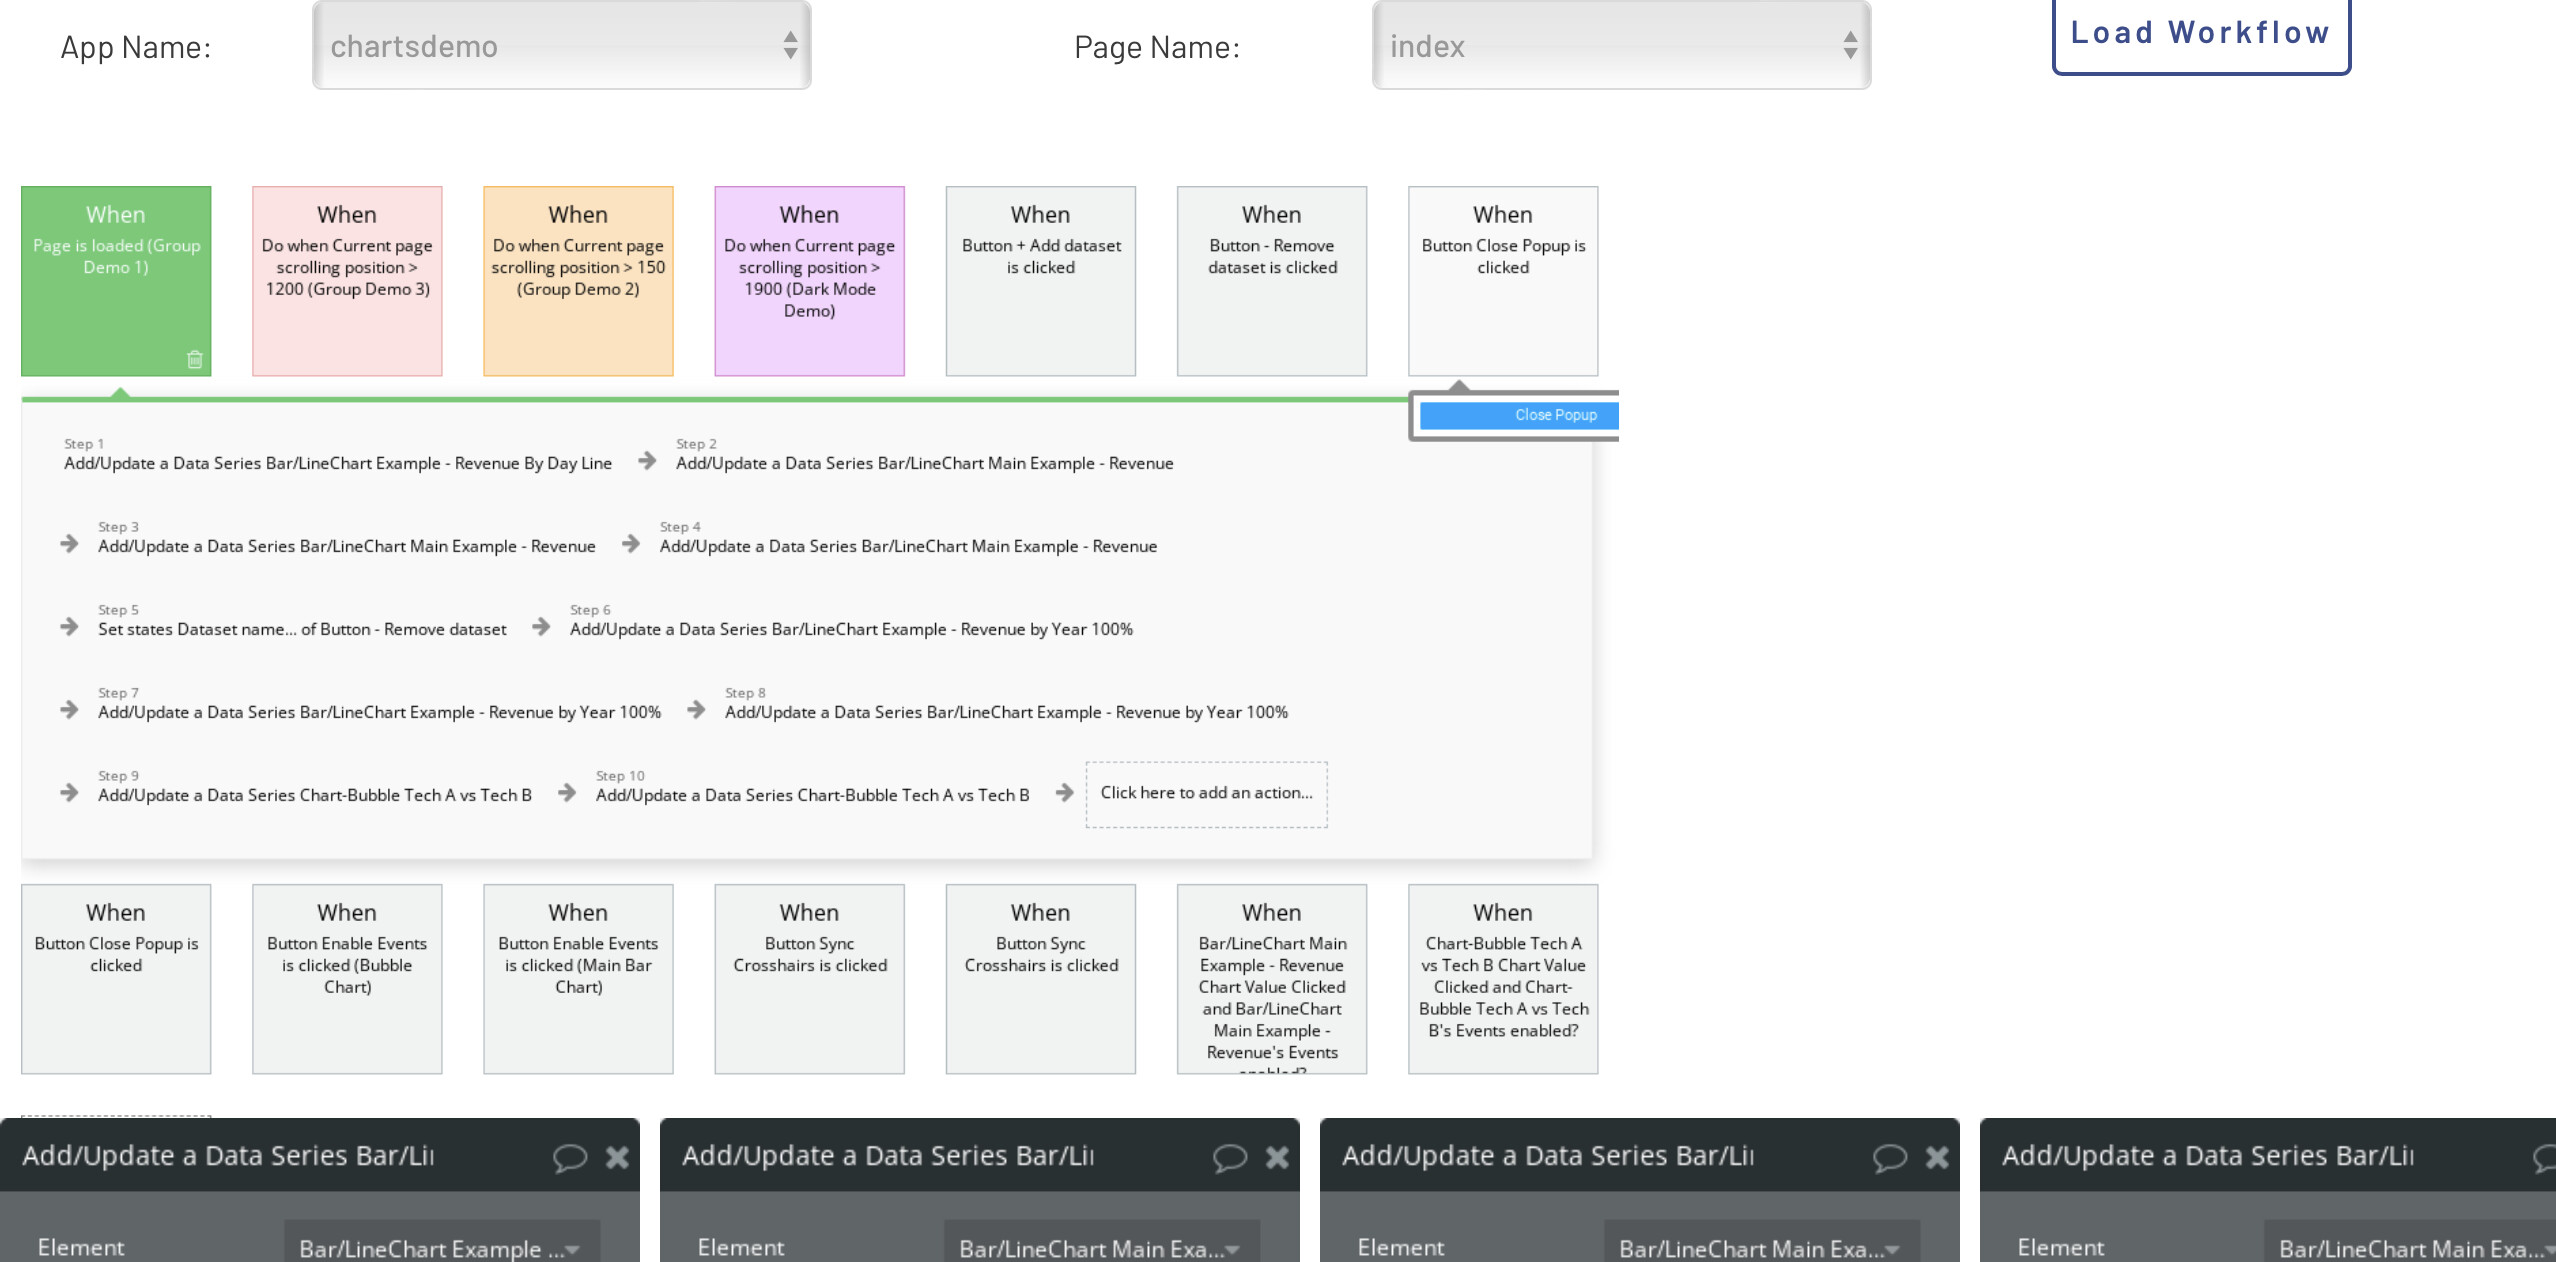The height and width of the screenshot is (1262, 2556).
Task: Open the Page Name index dropdown
Action: [x=1621, y=46]
